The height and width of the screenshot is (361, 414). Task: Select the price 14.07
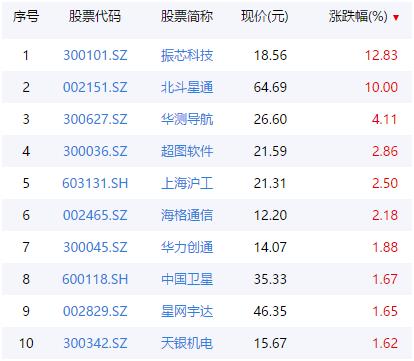[x=270, y=247]
